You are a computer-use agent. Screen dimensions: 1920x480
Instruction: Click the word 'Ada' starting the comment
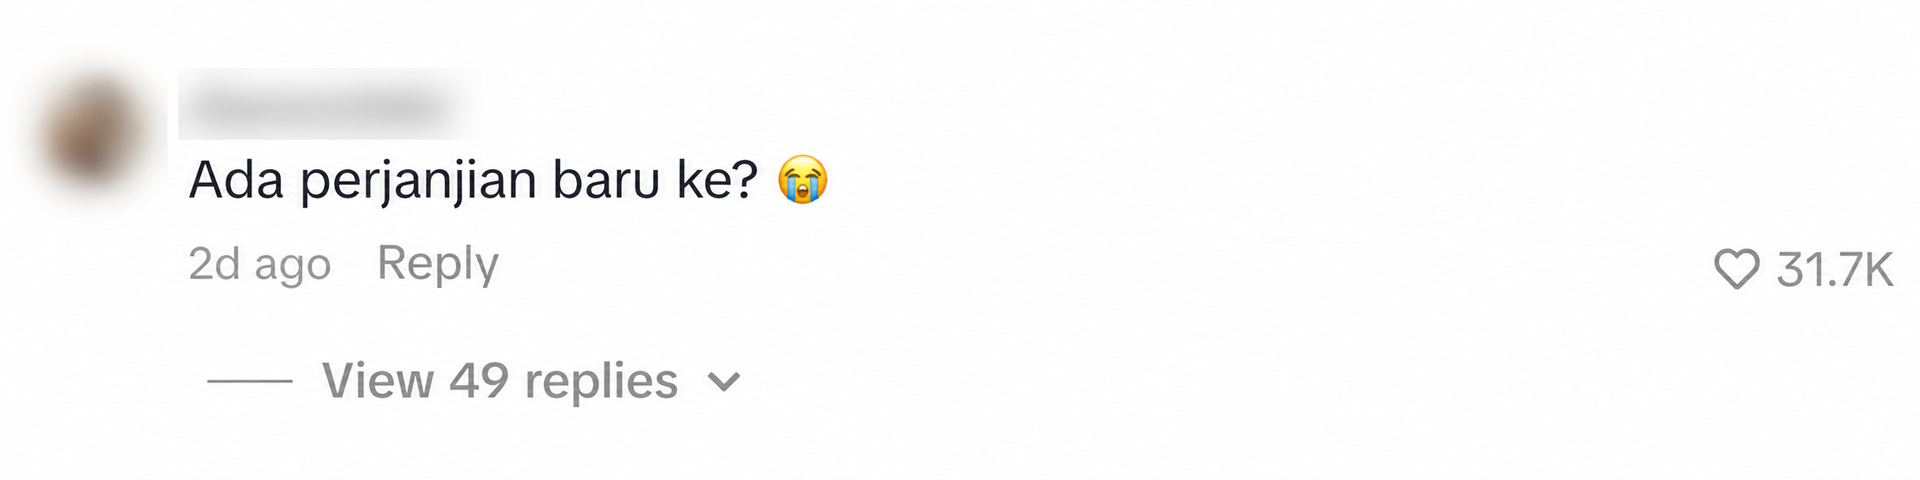(236, 181)
